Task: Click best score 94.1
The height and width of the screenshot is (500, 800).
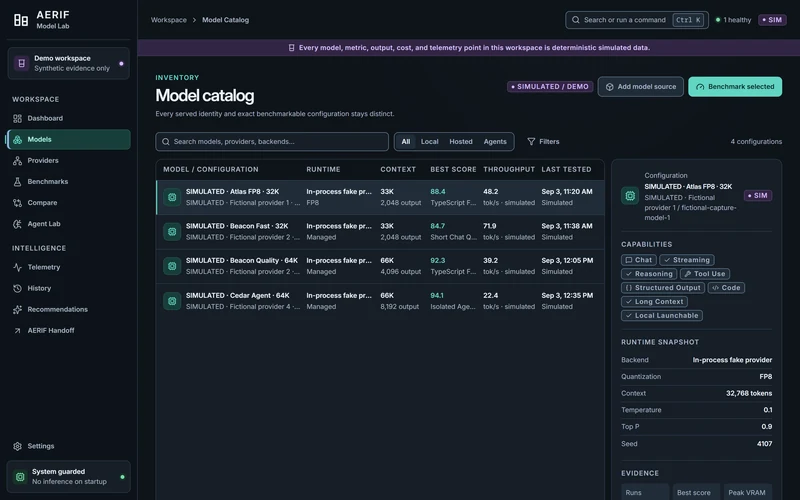Action: 437,295
